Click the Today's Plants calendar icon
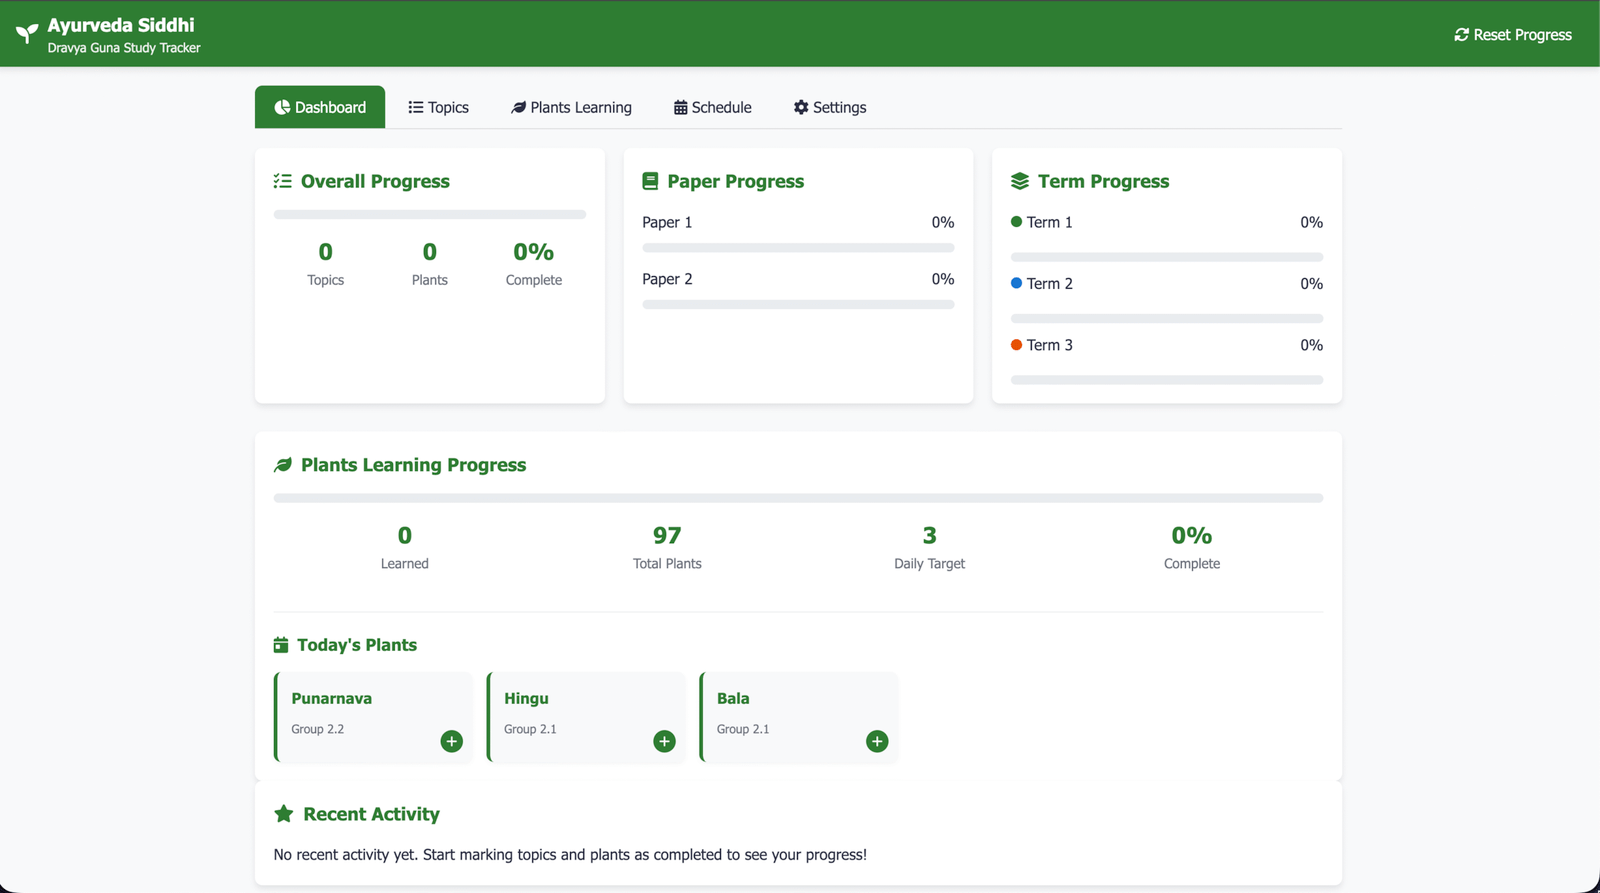 [x=281, y=645]
